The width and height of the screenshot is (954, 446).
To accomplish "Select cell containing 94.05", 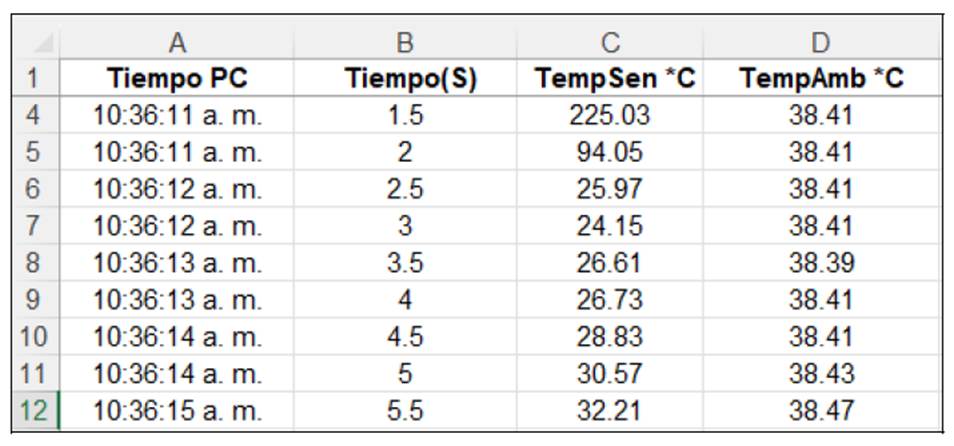I will [x=610, y=152].
